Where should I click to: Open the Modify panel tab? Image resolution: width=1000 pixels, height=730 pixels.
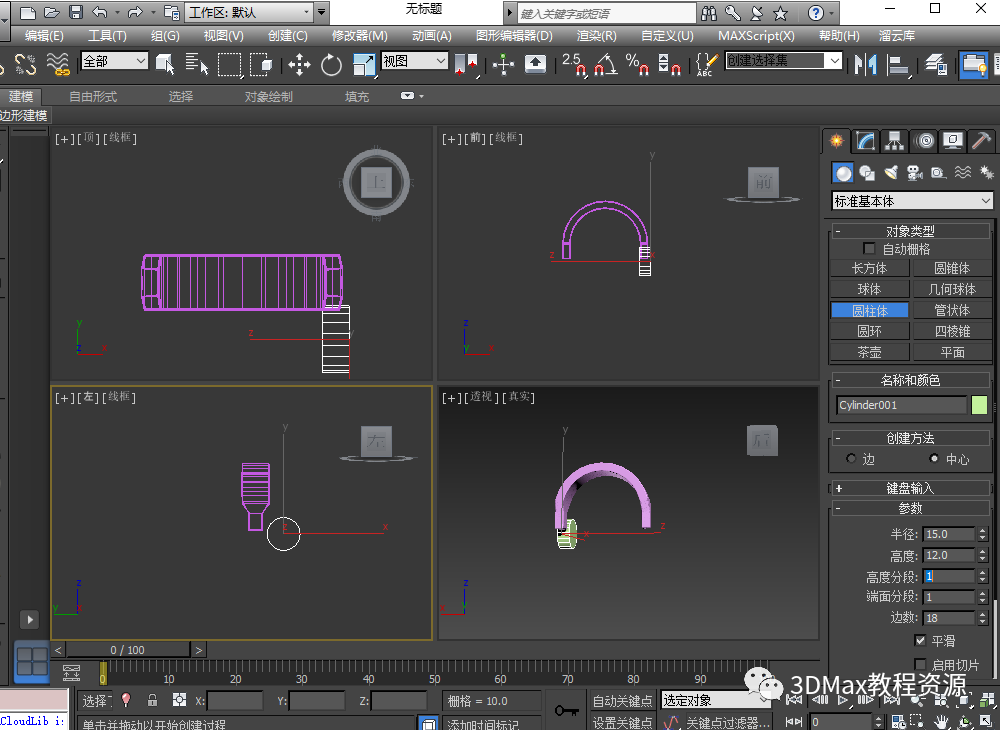866,141
